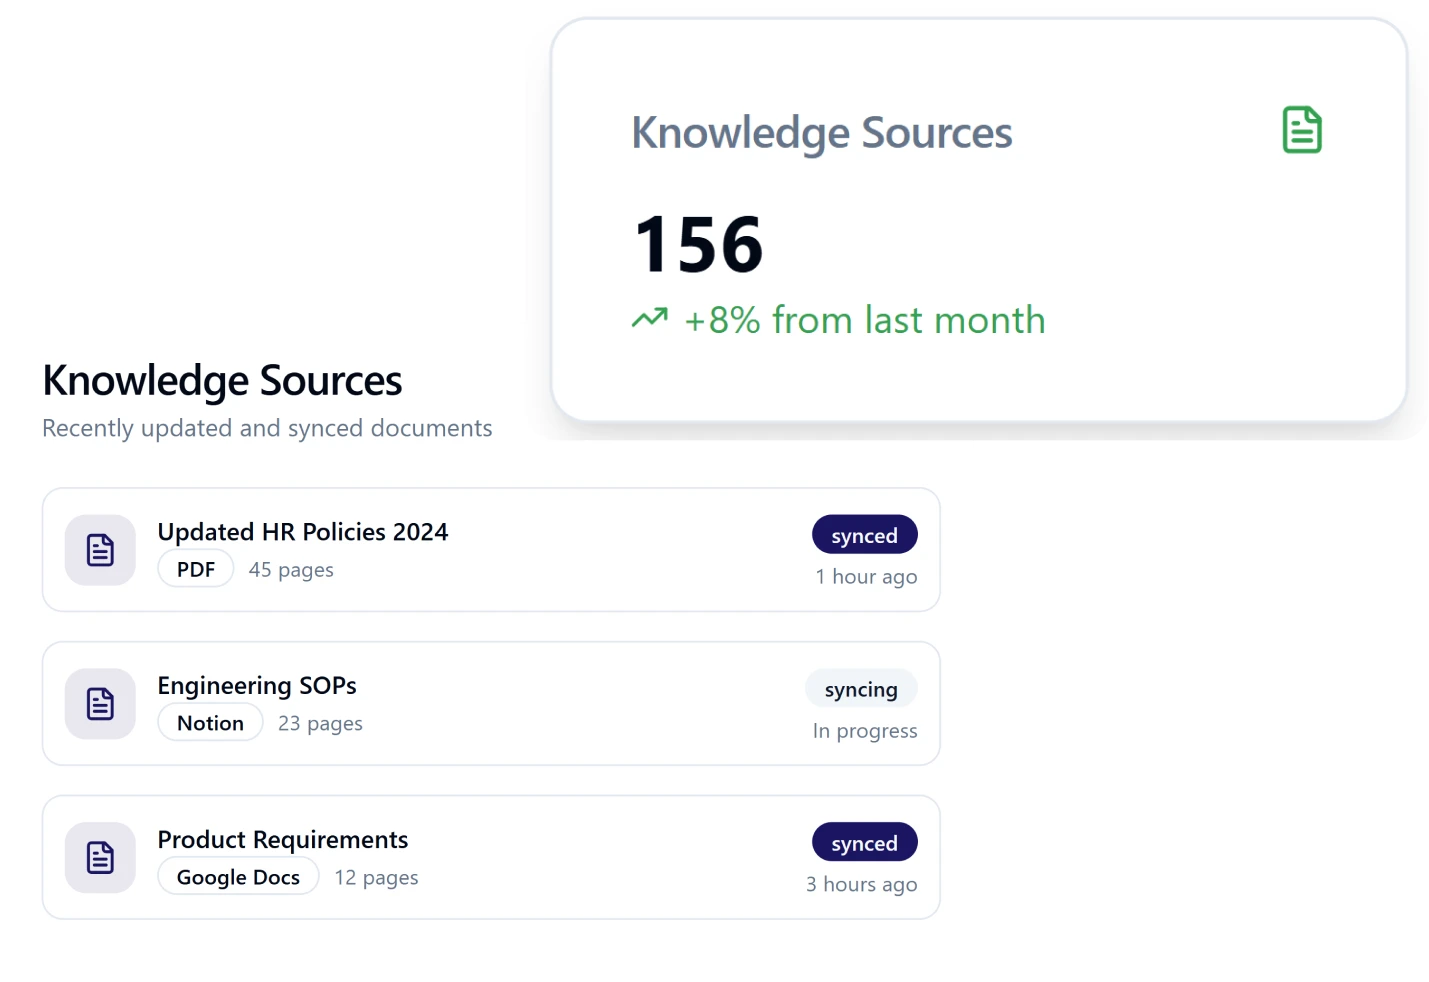
Task: Toggle the syncing badge for Engineering SOPs
Action: click(861, 689)
